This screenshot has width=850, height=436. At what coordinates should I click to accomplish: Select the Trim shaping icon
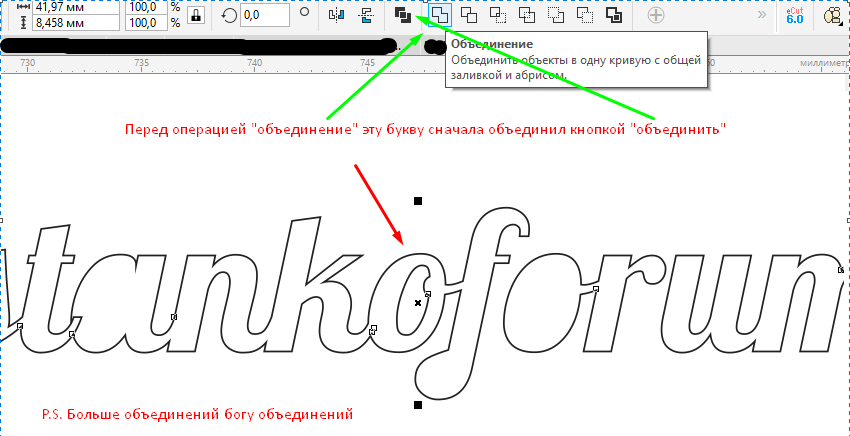(468, 15)
